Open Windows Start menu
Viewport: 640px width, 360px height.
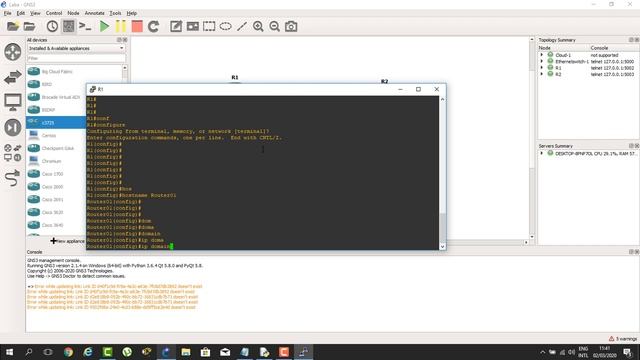pos(9,352)
